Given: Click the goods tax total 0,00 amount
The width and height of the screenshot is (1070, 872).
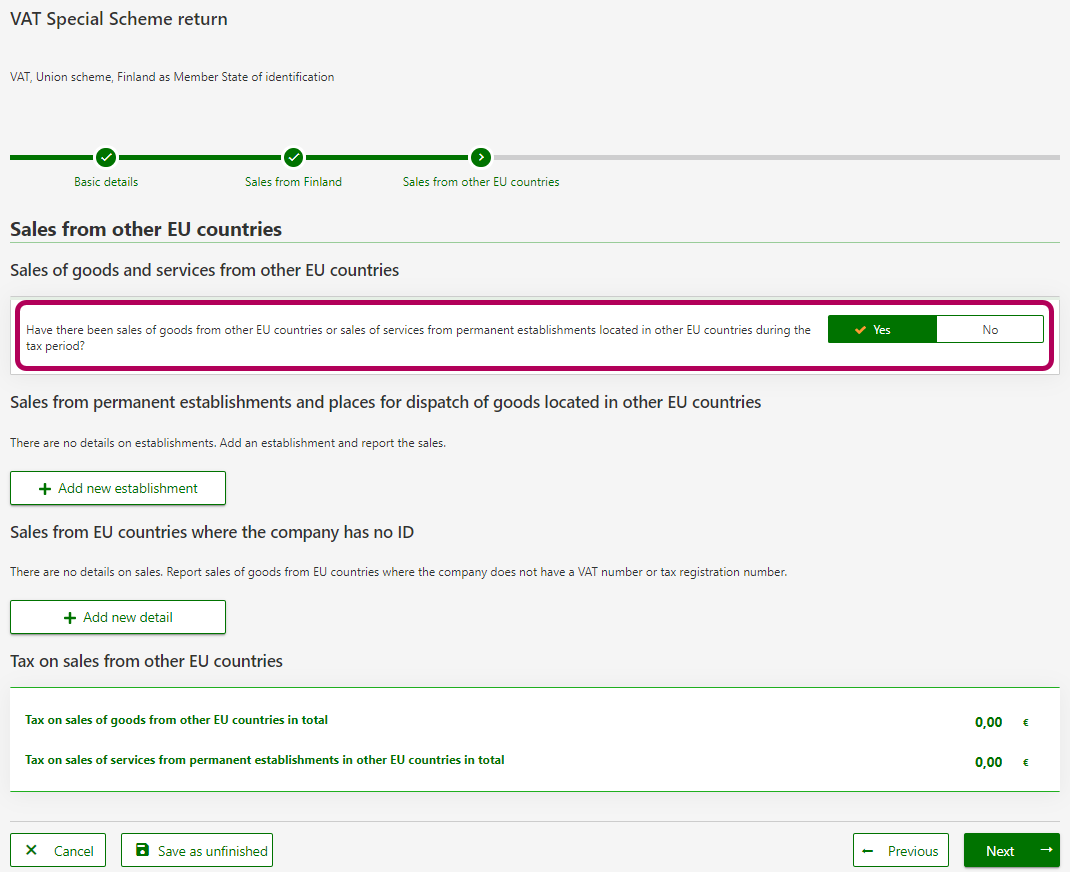Looking at the screenshot, I should coord(988,722).
